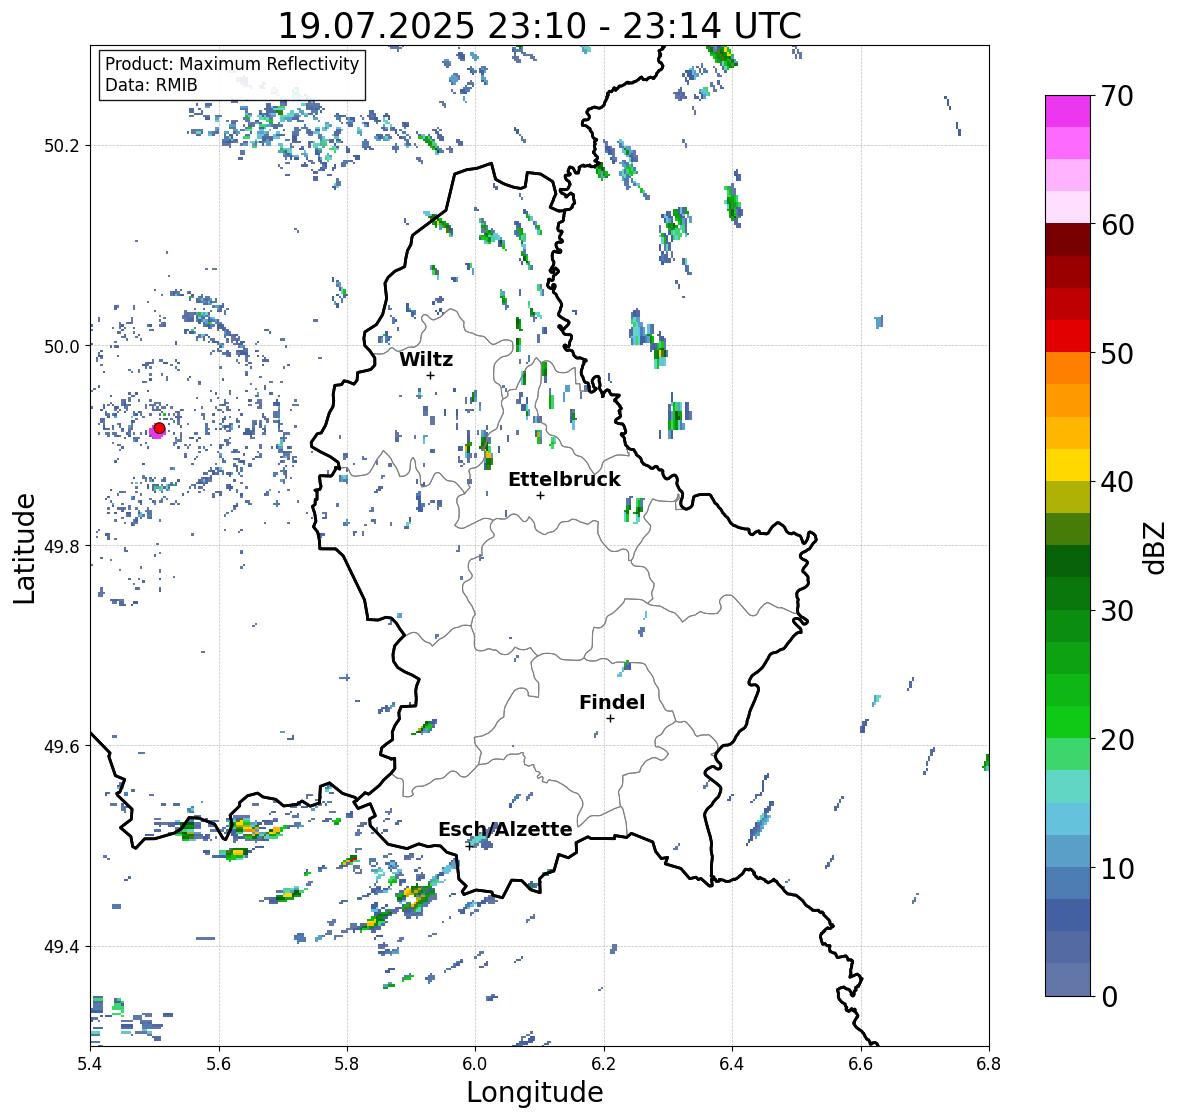Click the 49.8 latitude tick label
Image resolution: width=1179 pixels, height=1117 pixels.
pos(61,546)
